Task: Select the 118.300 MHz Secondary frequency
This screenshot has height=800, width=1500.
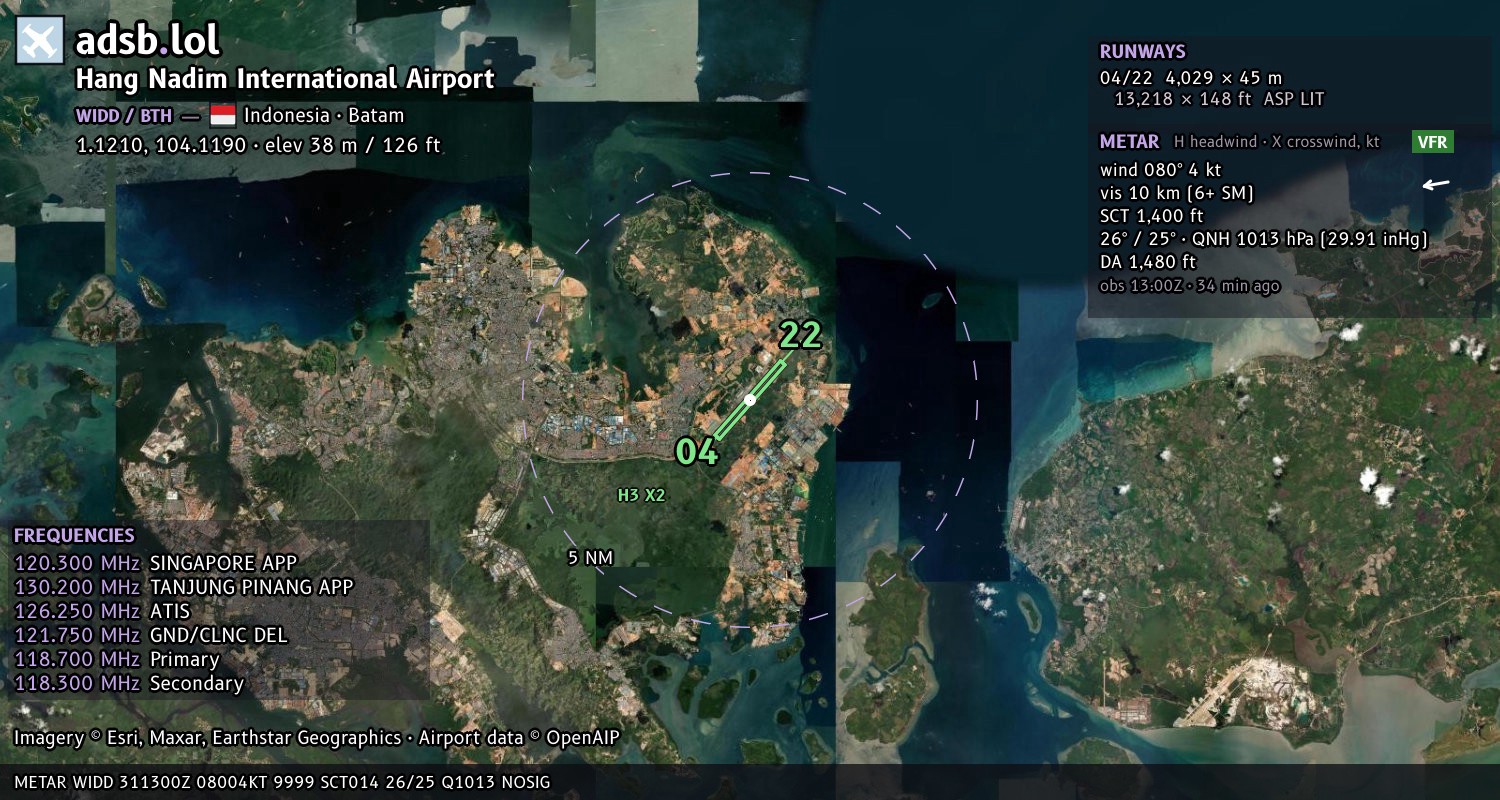Action: click(128, 683)
